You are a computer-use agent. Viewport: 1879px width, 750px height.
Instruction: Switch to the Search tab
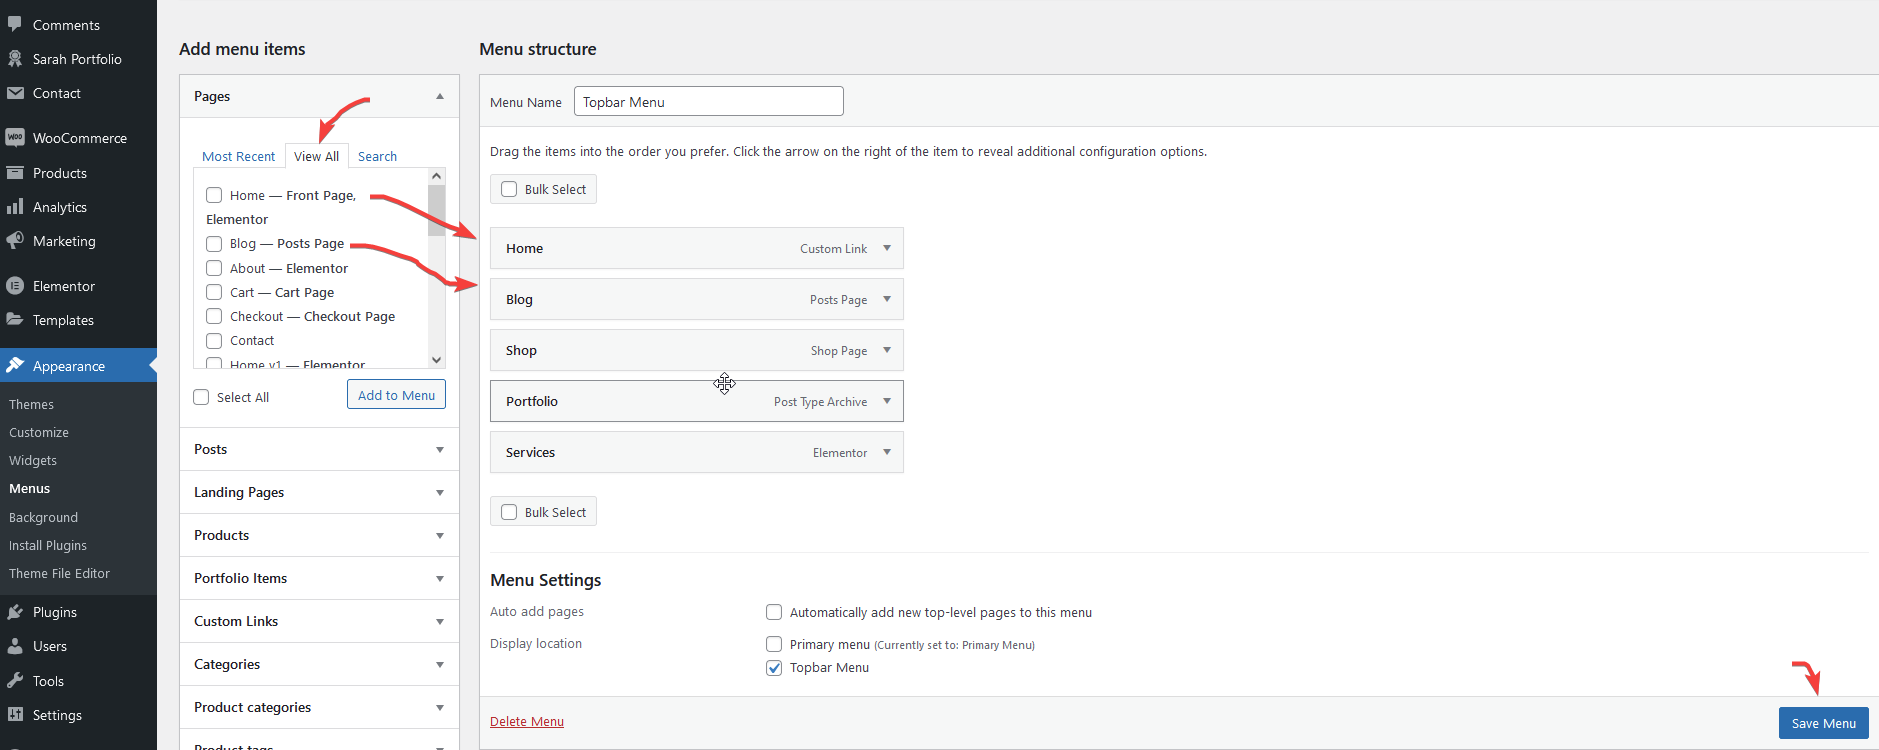(377, 156)
